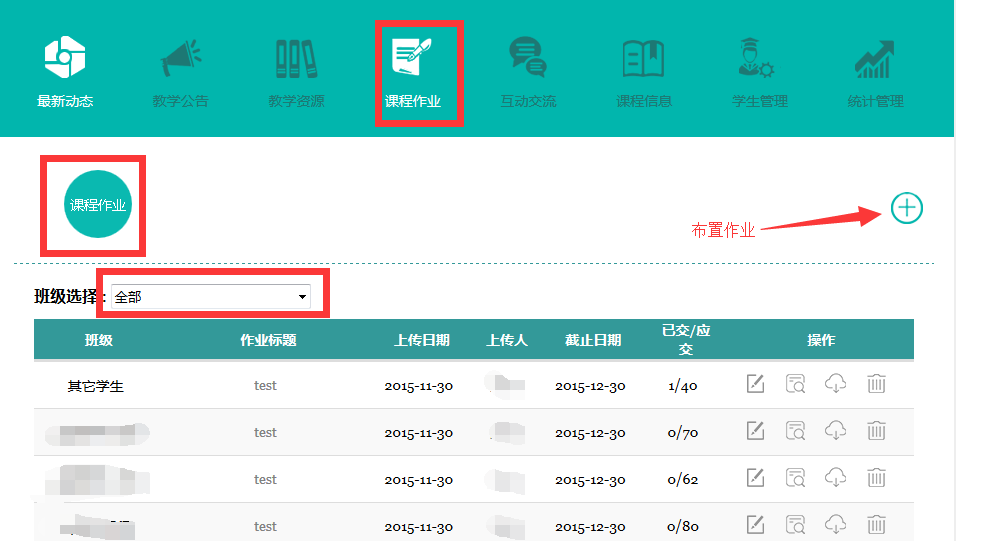The width and height of the screenshot is (982, 541).
Task: Click the 课程信息 book icon
Action: (644, 59)
